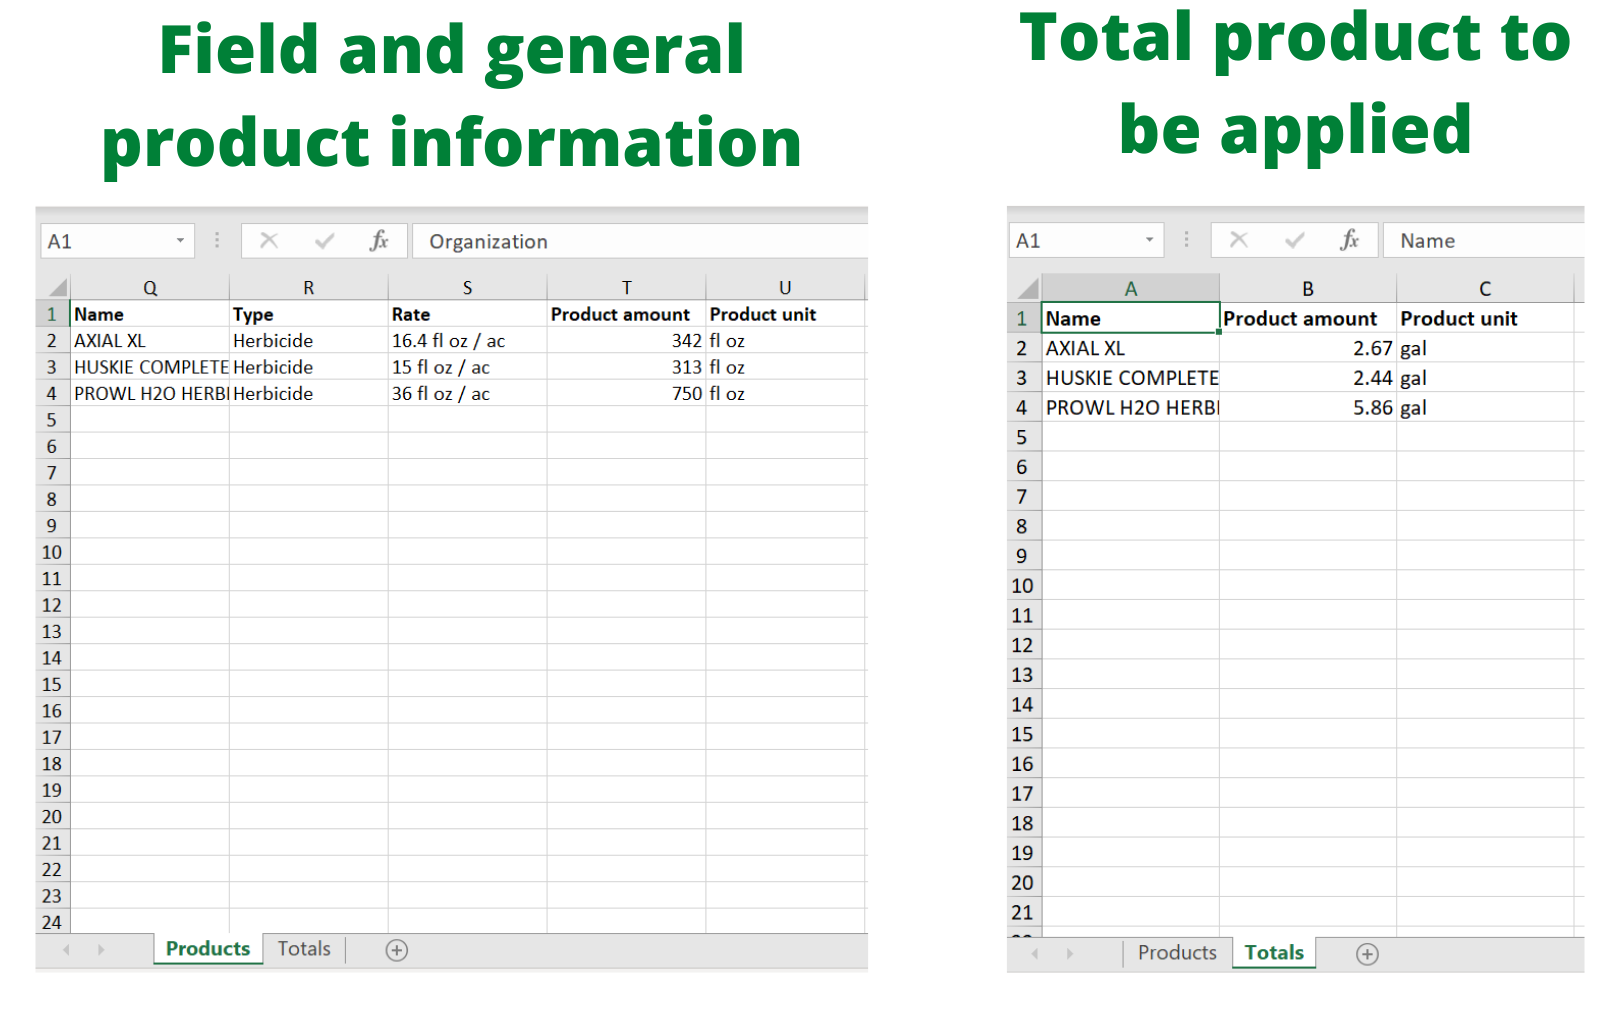Screen dimensions: 1618x1009
Task: Switch to Products tab in right spreadsheet
Action: 1177,953
